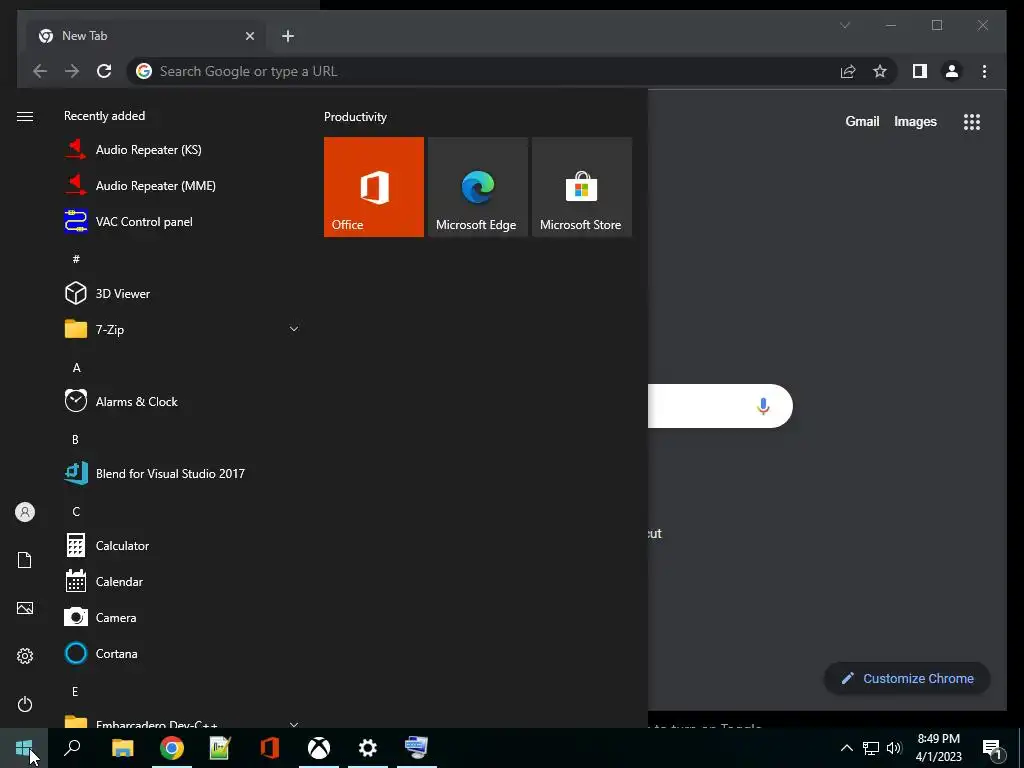This screenshot has height=768, width=1024.
Task: Launch the Camera app
Action: click(x=182, y=617)
